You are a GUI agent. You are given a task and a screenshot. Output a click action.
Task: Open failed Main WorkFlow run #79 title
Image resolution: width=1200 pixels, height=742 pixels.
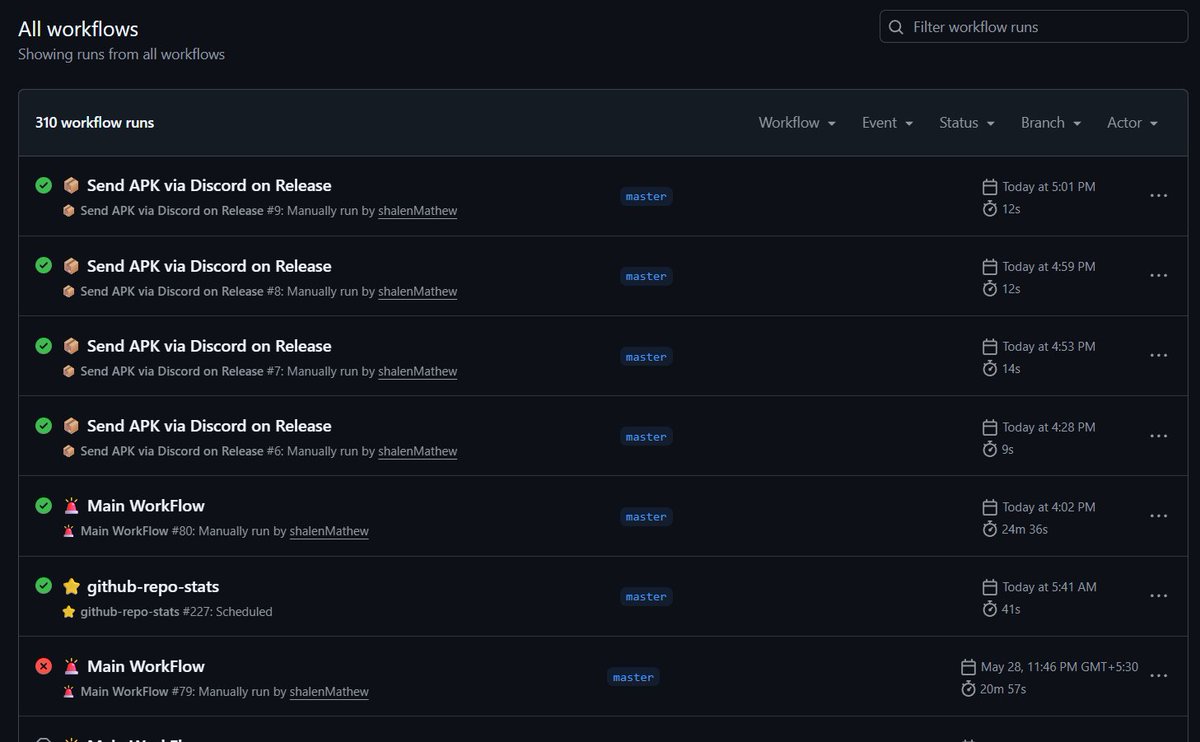click(146, 666)
